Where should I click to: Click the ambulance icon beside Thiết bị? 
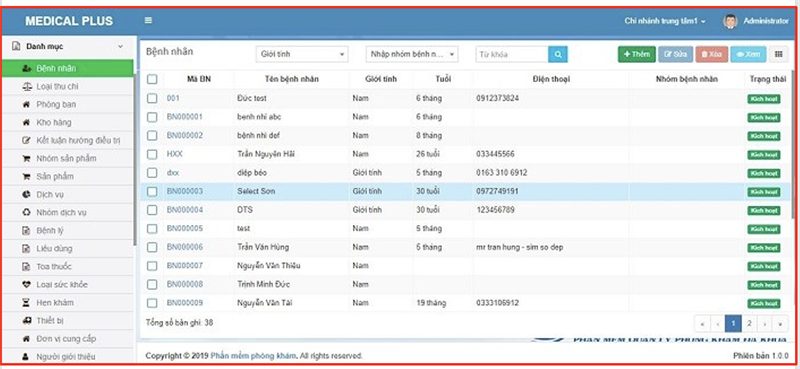pos(27,321)
